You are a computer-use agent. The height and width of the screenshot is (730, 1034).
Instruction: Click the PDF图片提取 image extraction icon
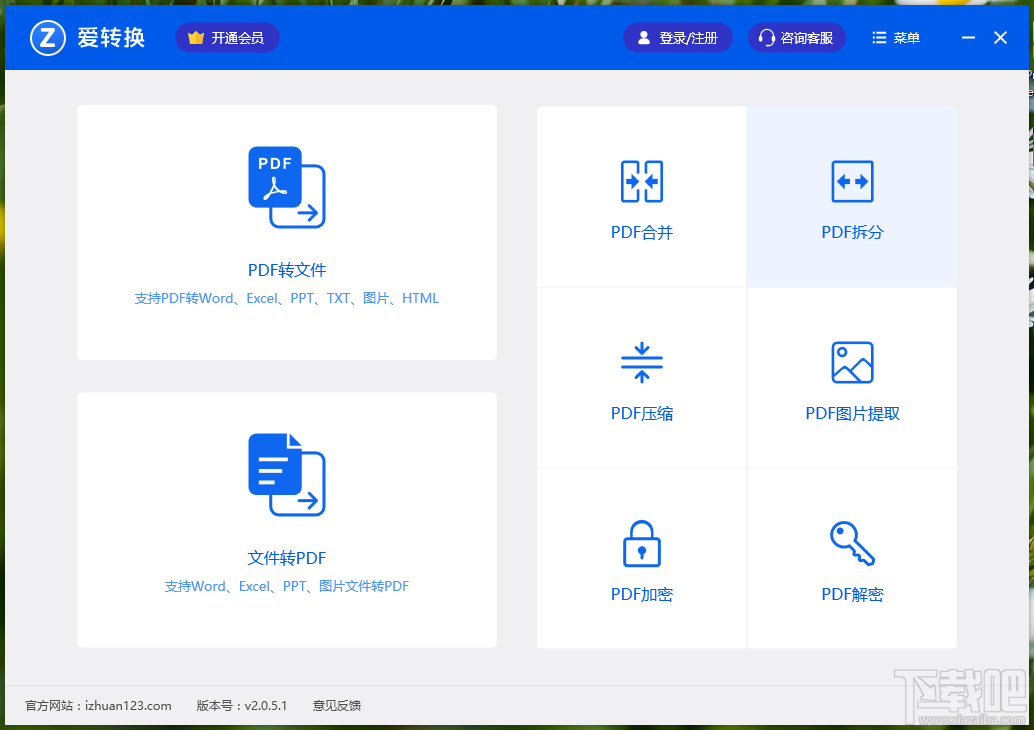(x=851, y=362)
